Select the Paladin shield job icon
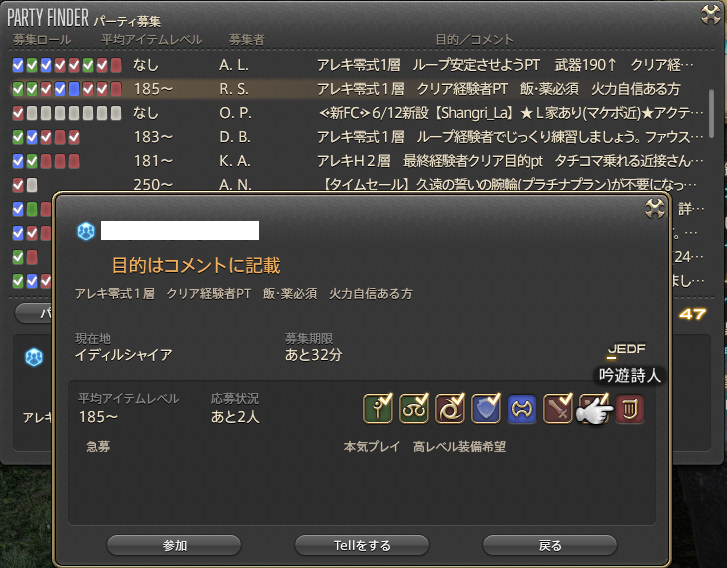The image size is (727, 568). (x=486, y=409)
